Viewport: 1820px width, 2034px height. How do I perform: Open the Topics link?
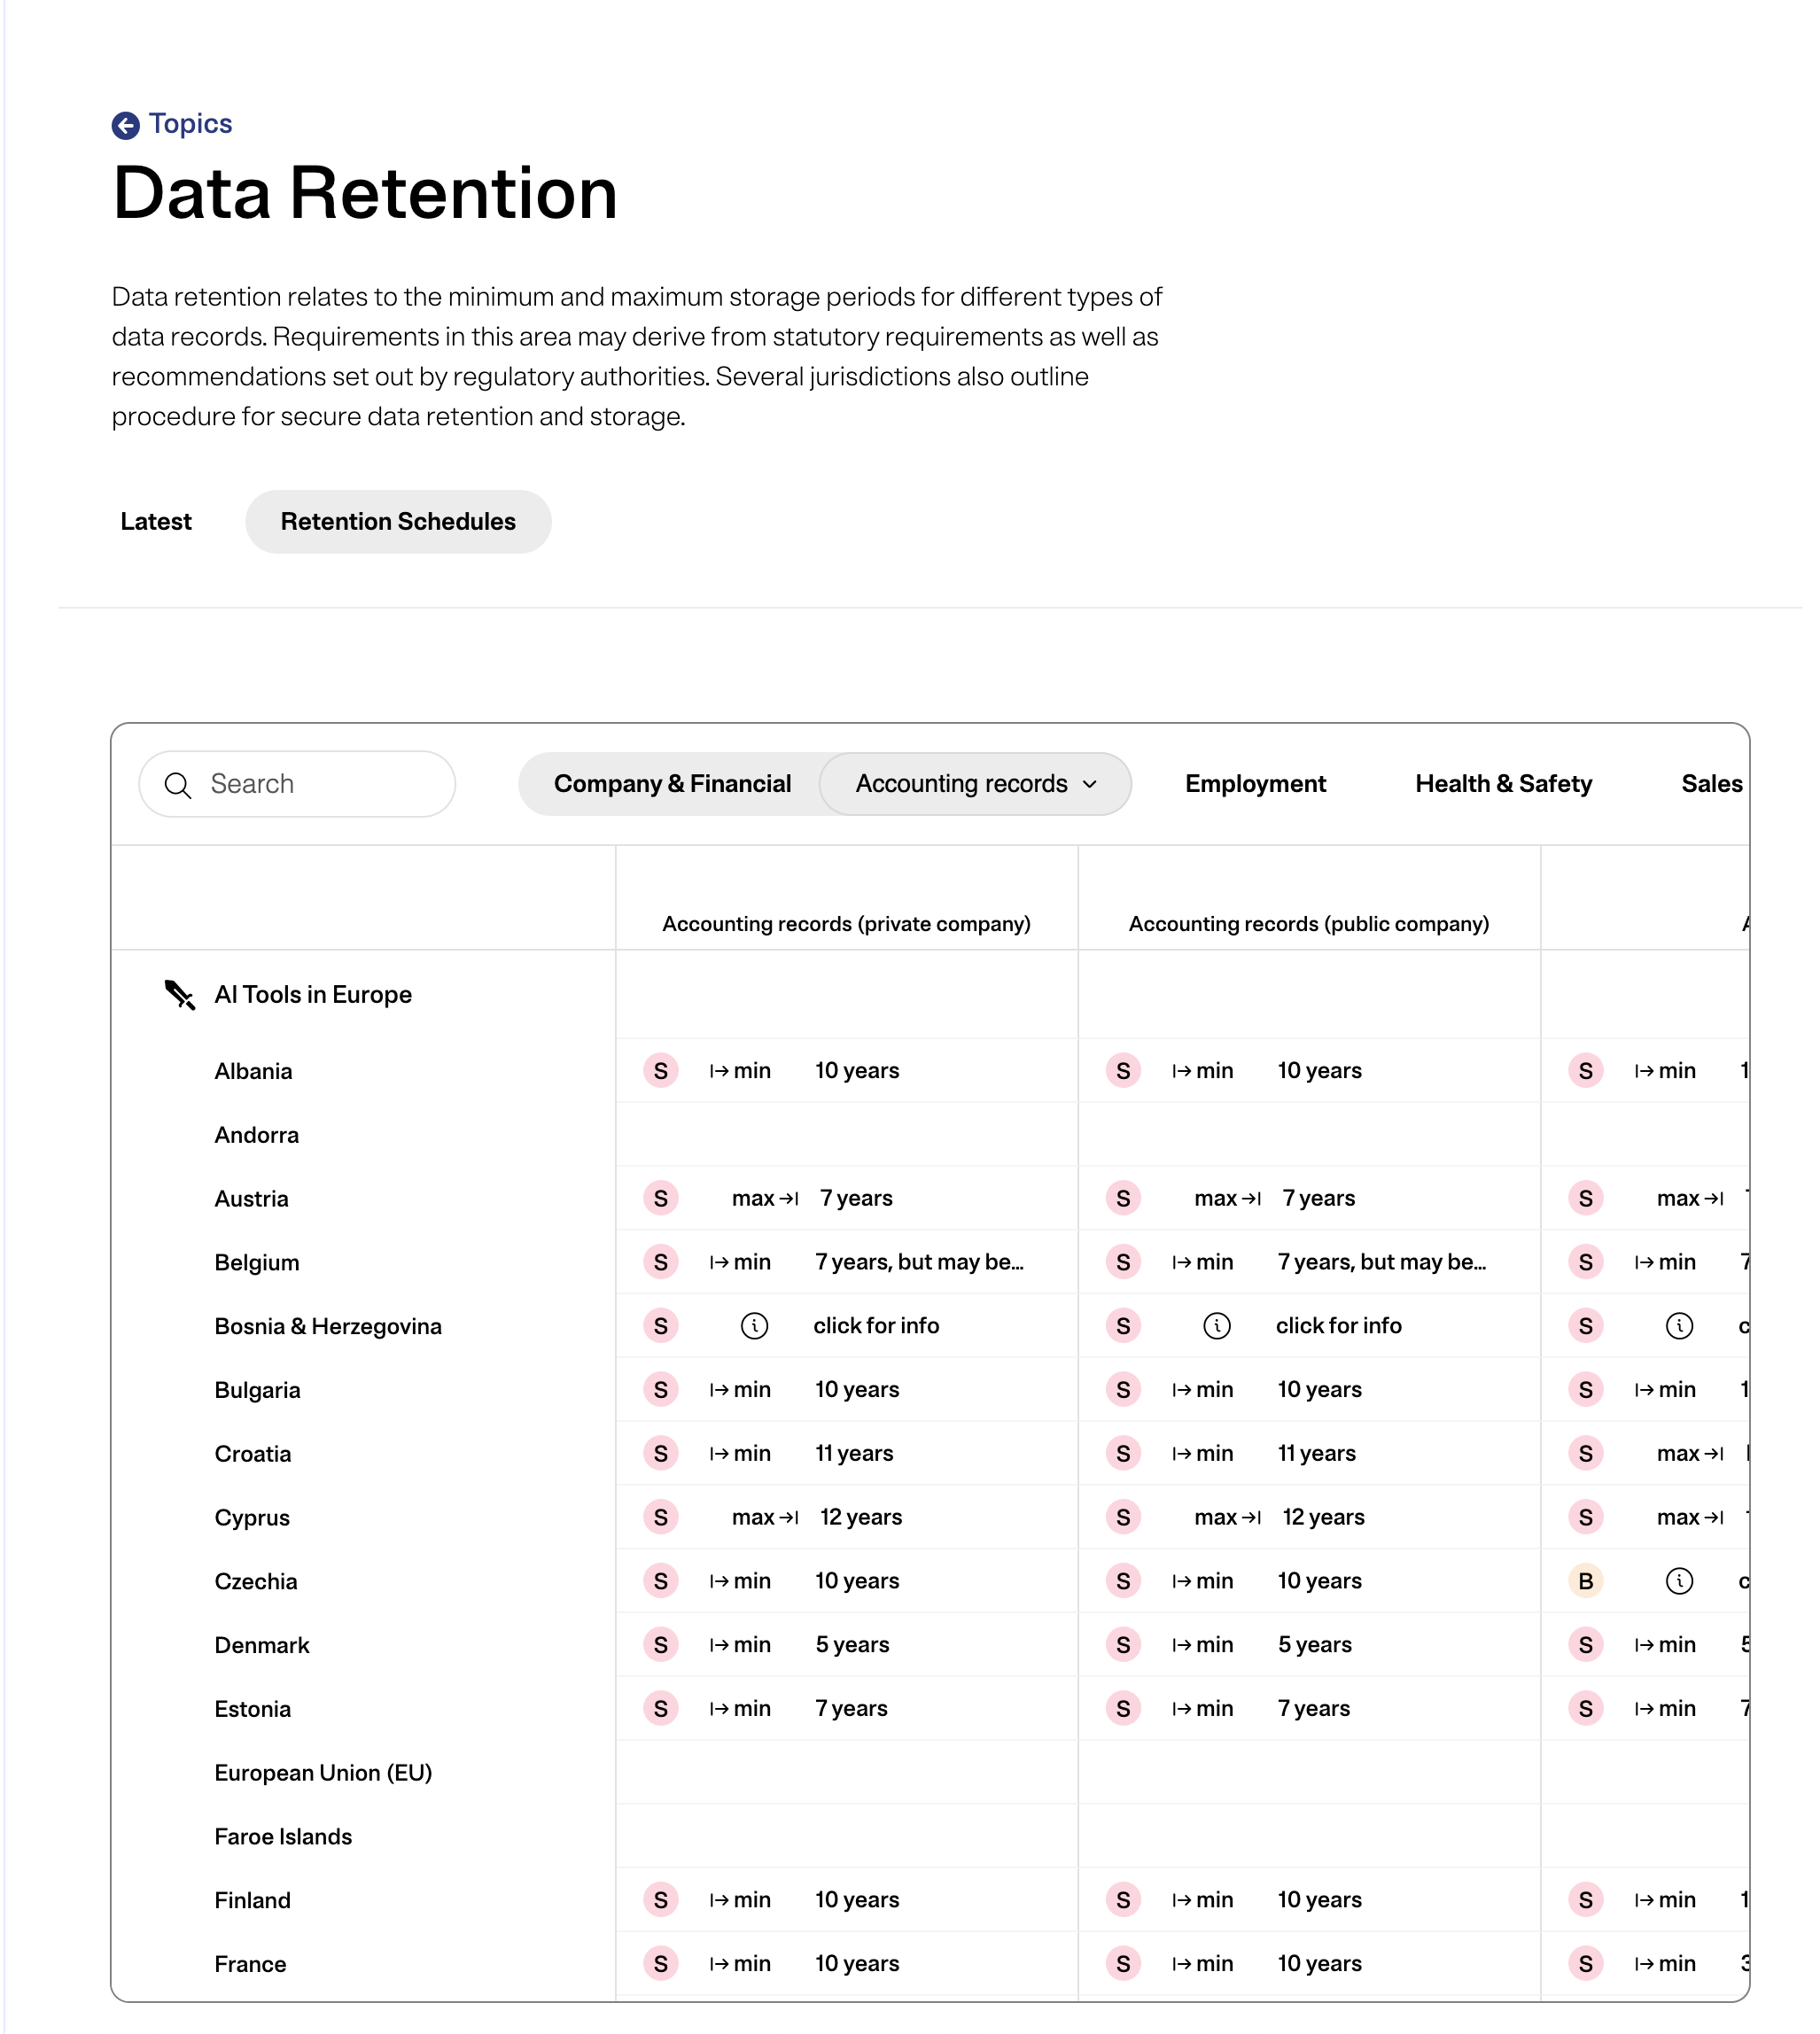(190, 123)
